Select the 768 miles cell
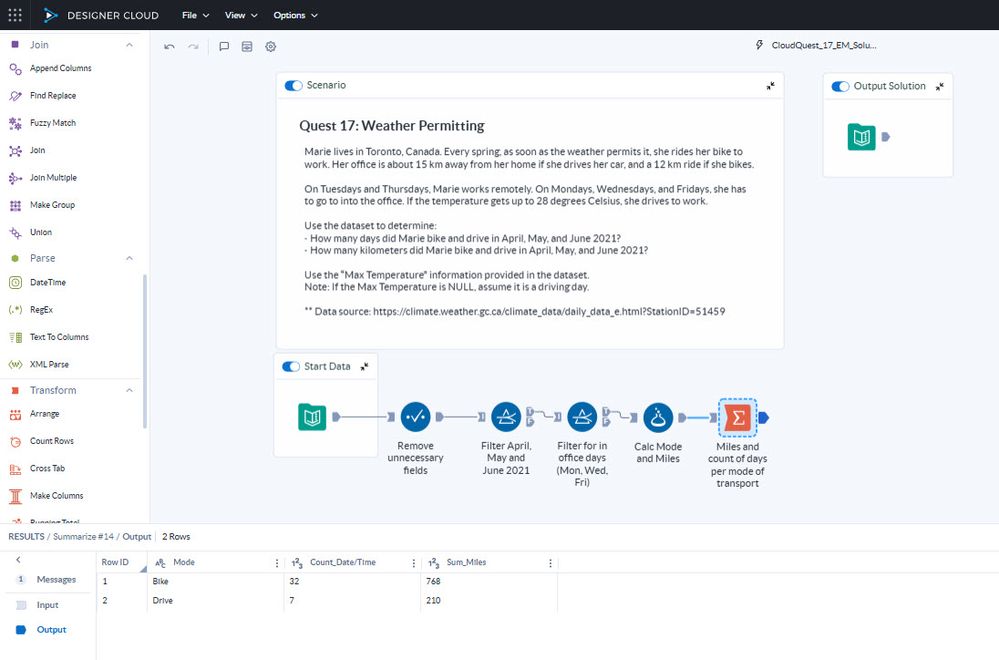Viewport: 999px width, 660px height. point(489,581)
